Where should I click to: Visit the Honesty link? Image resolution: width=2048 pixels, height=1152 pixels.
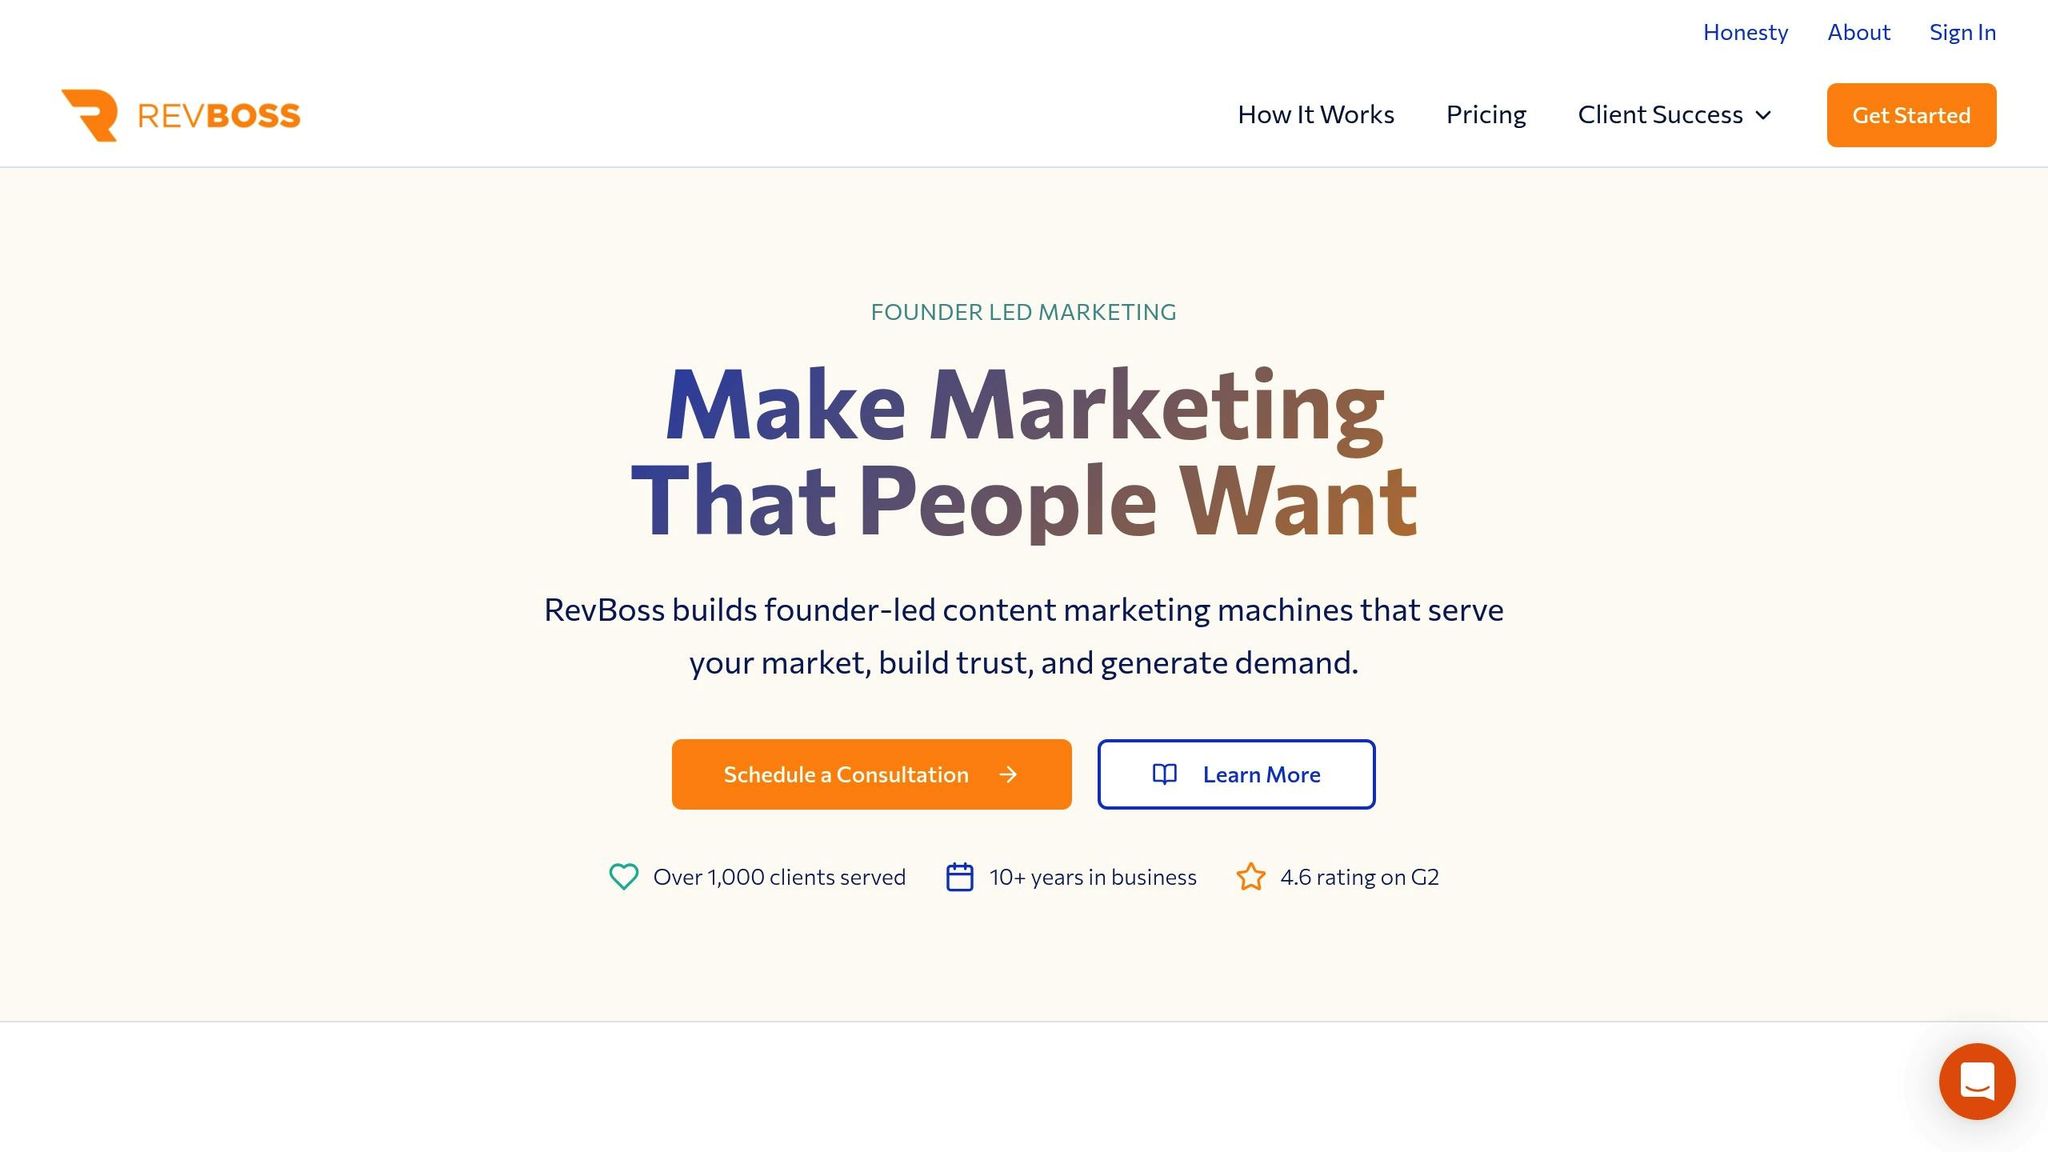pos(1745,32)
